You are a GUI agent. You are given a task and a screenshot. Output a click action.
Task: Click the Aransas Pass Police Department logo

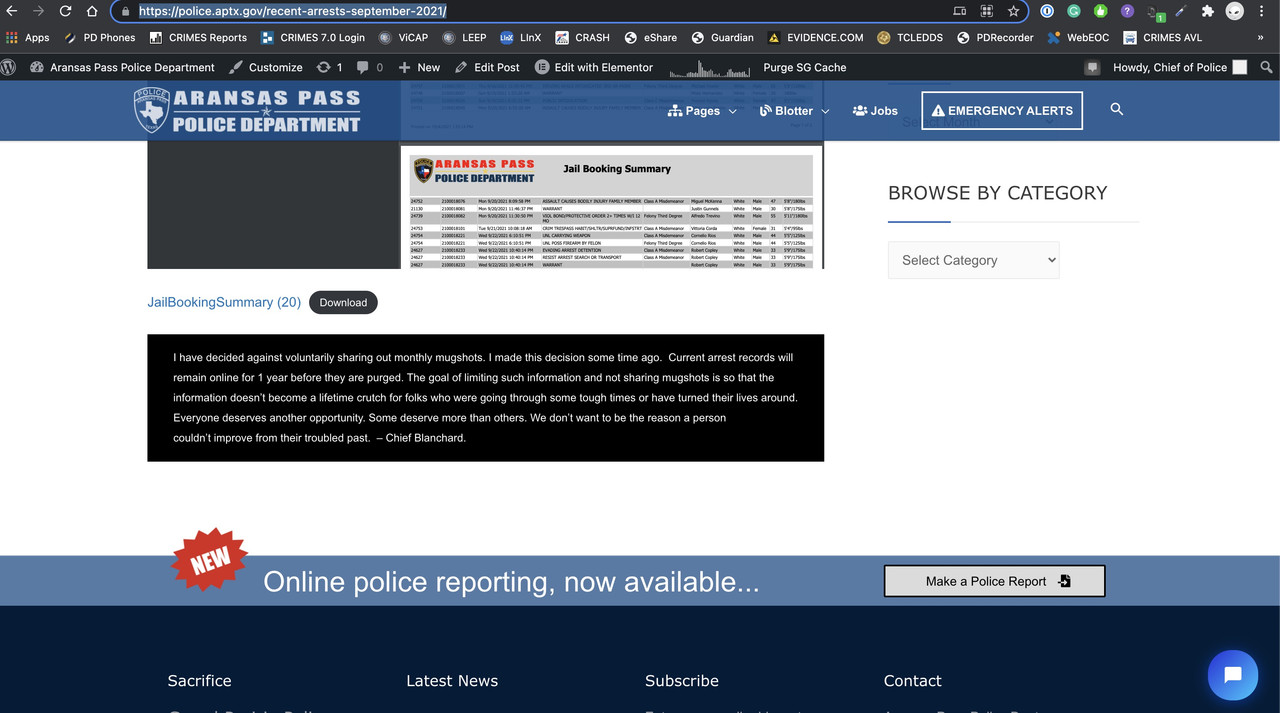click(x=247, y=110)
